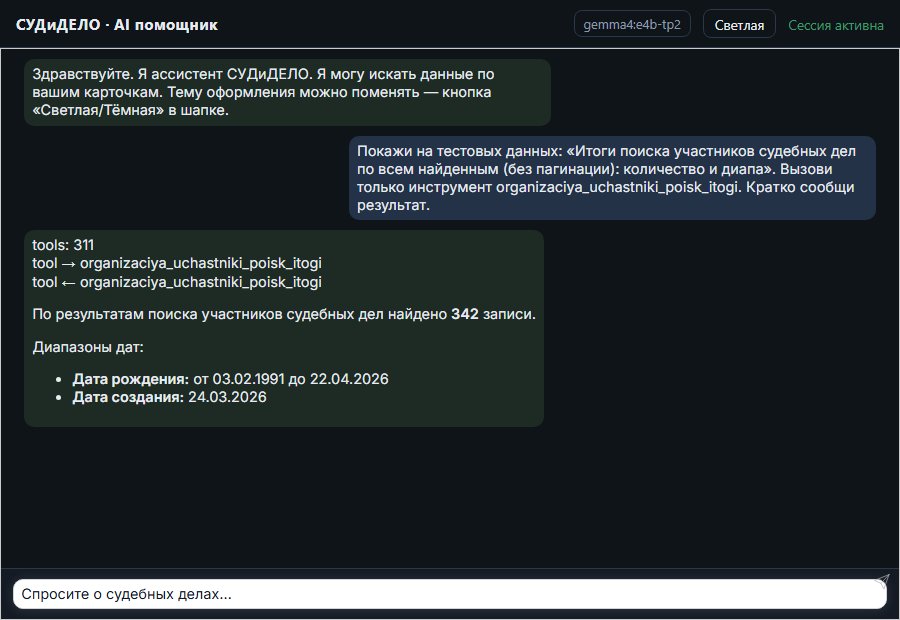Switch theme with the Светлая button
Screen dimensions: 900x620
[739, 25]
